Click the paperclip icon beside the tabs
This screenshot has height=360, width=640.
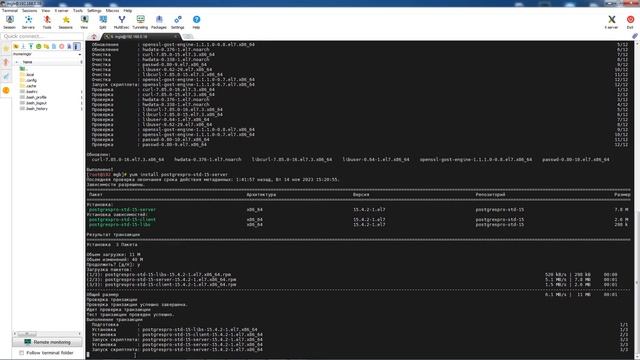[x=635, y=36]
